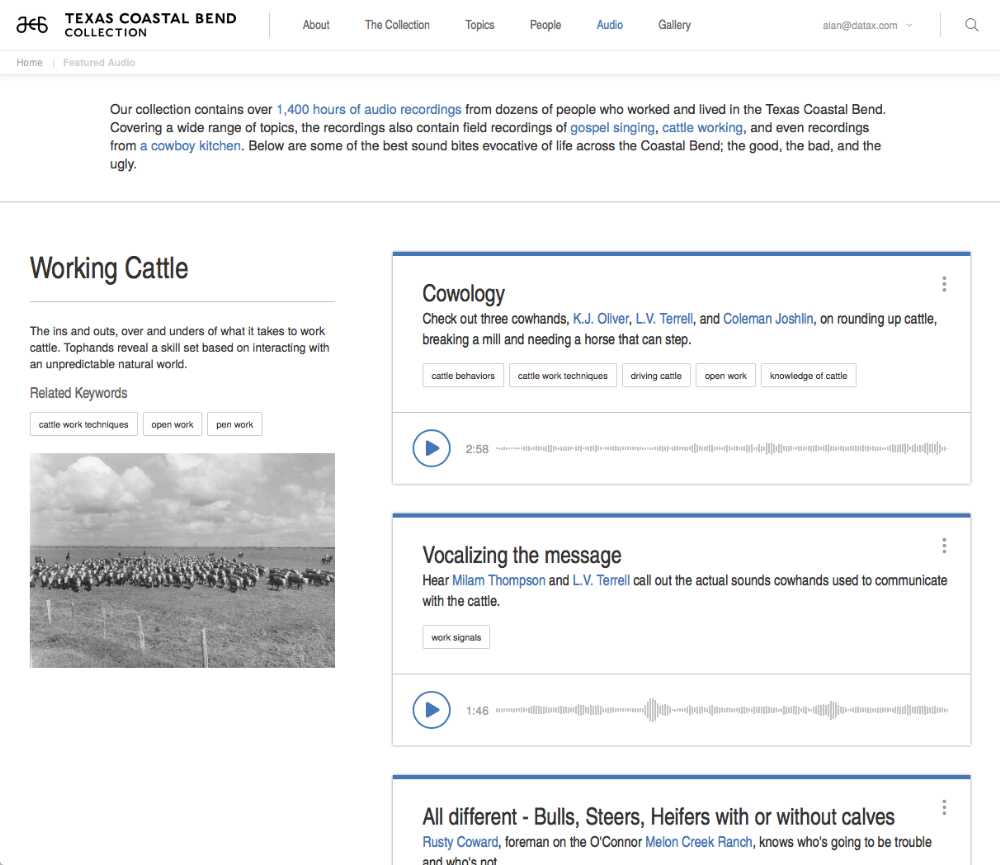Click the Cowology card title

coord(464,293)
